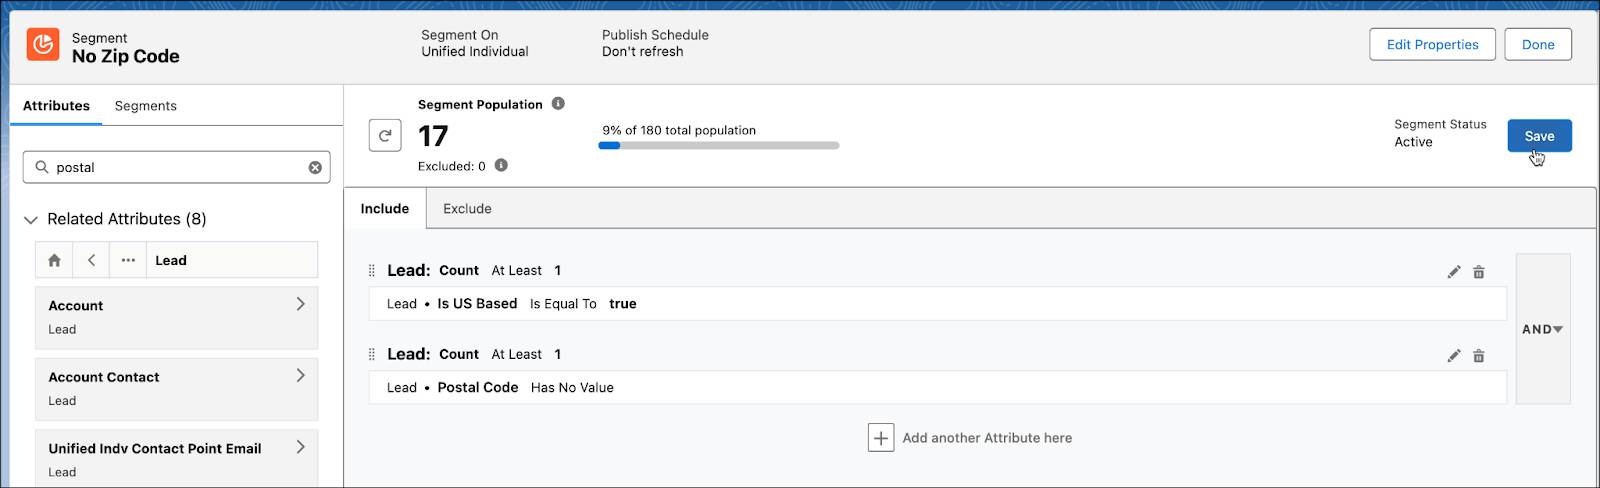This screenshot has width=1600, height=488.
Task: Go to attribute home breadcrumb
Action: click(54, 260)
